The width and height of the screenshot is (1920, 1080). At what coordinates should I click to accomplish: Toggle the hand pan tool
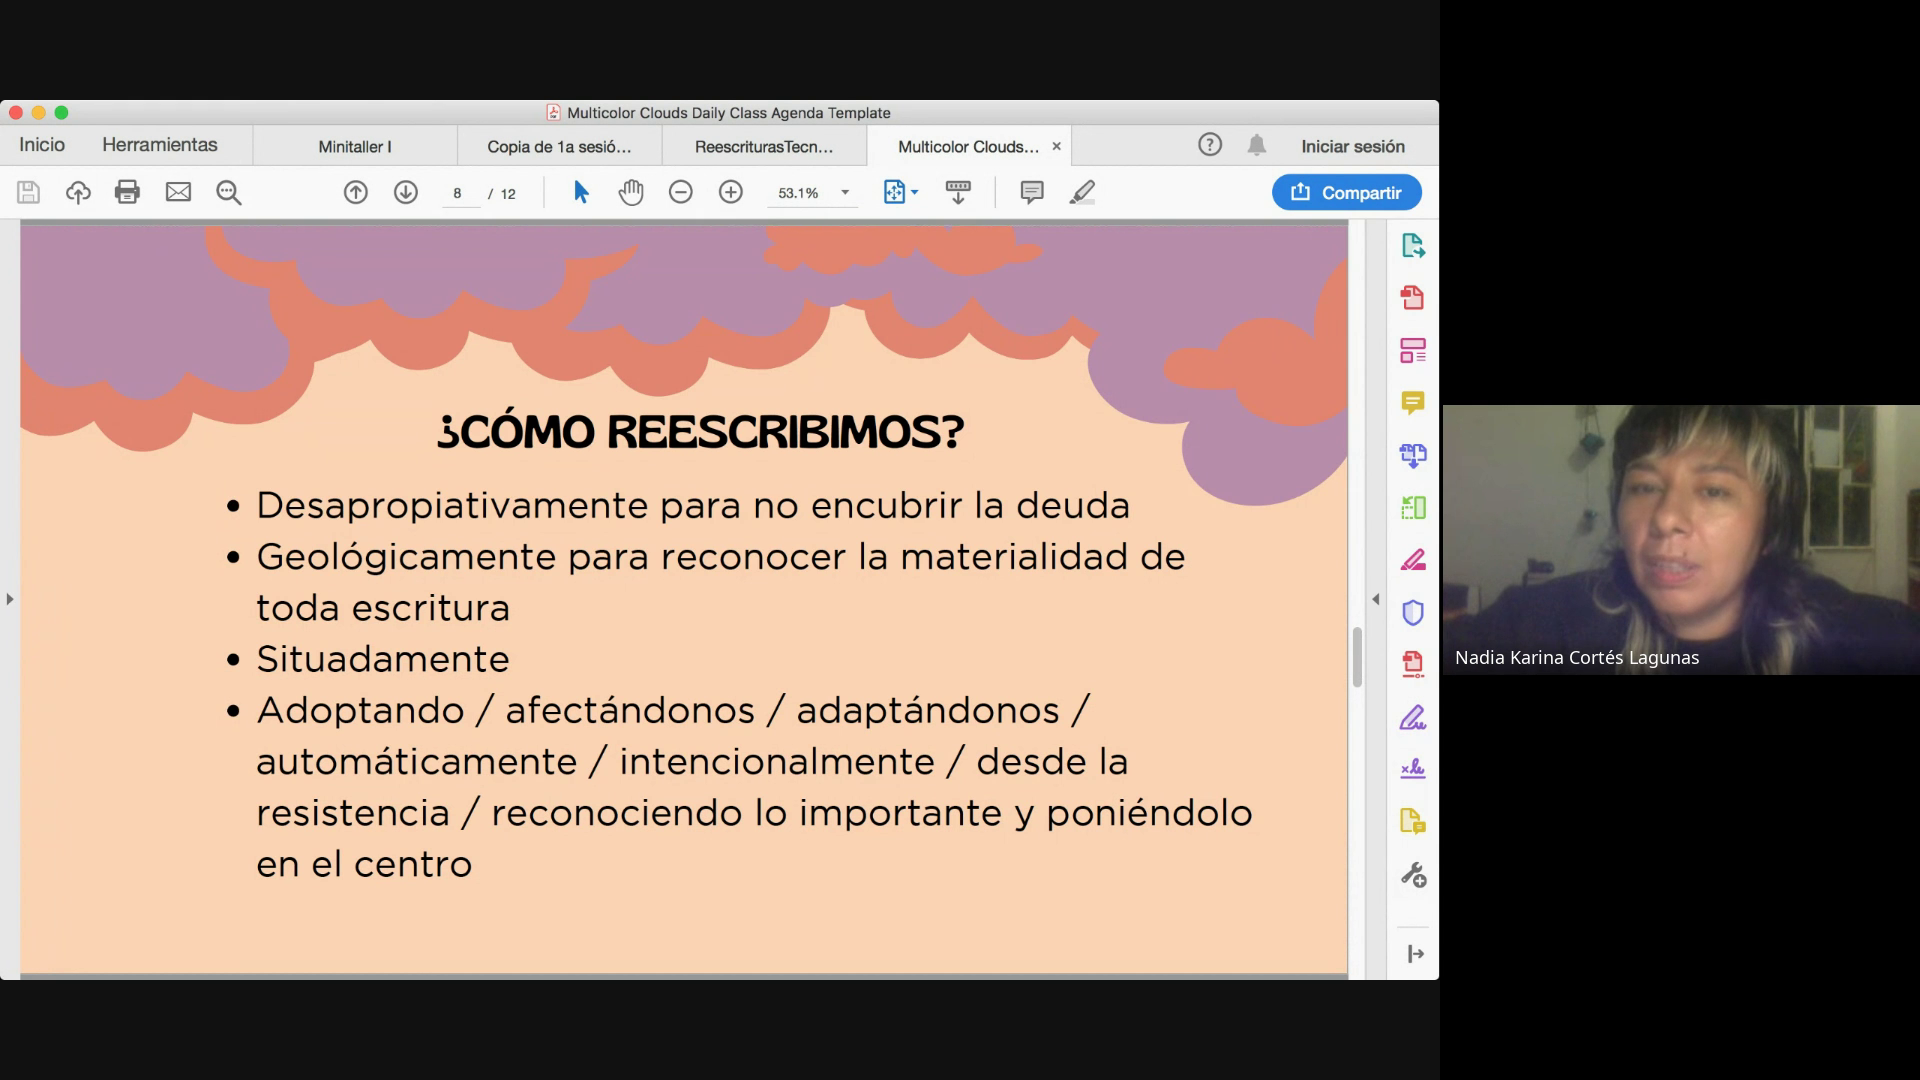[x=630, y=192]
